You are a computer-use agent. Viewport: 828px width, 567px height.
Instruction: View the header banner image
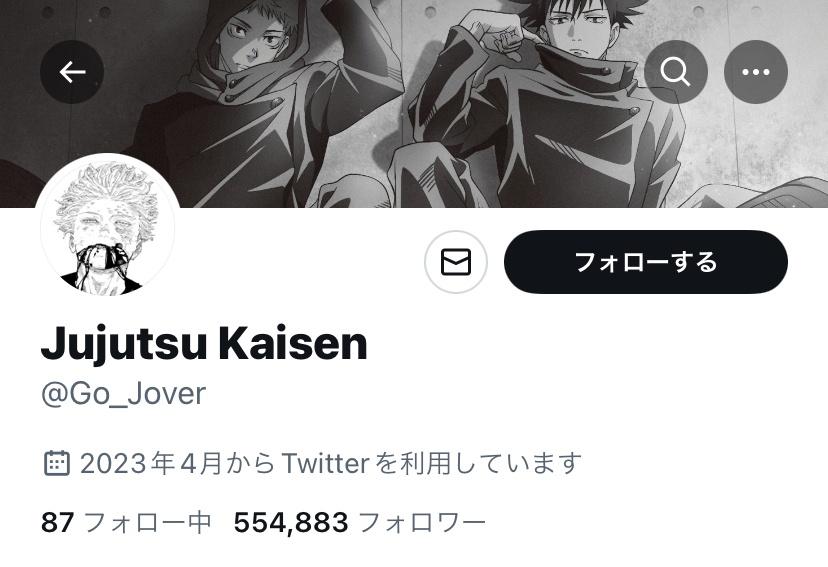click(414, 103)
